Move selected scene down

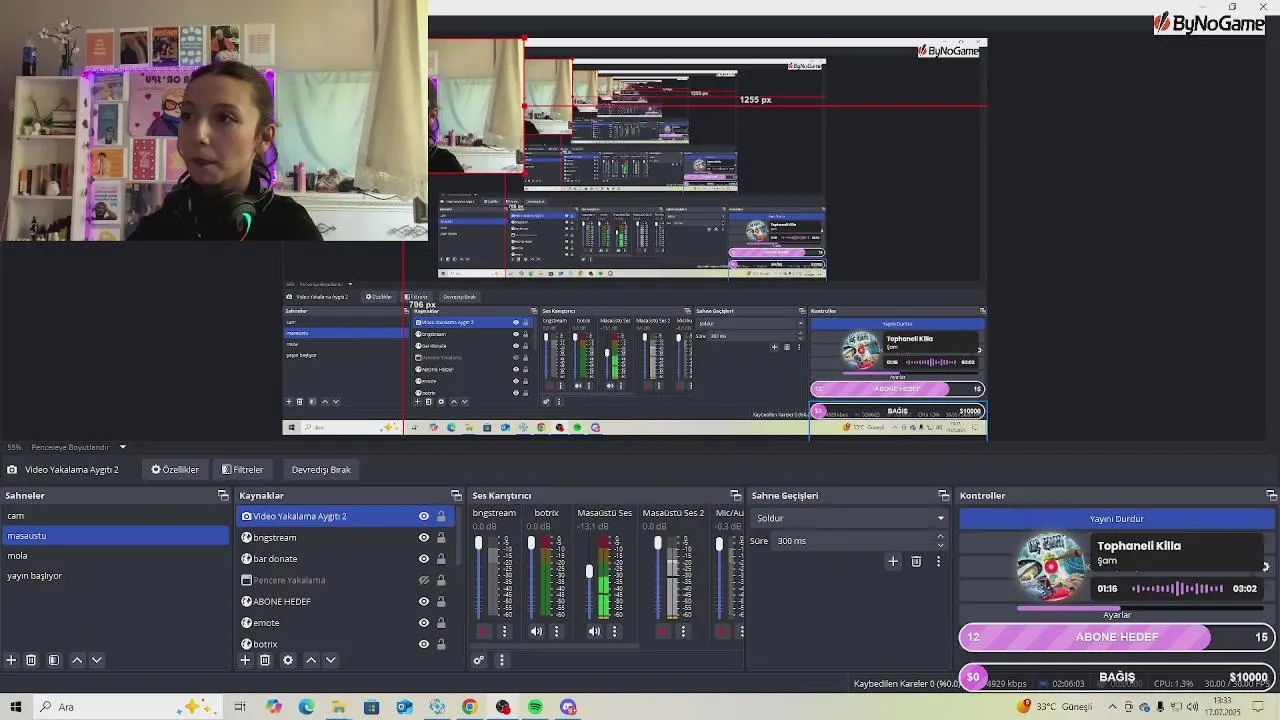(97, 660)
